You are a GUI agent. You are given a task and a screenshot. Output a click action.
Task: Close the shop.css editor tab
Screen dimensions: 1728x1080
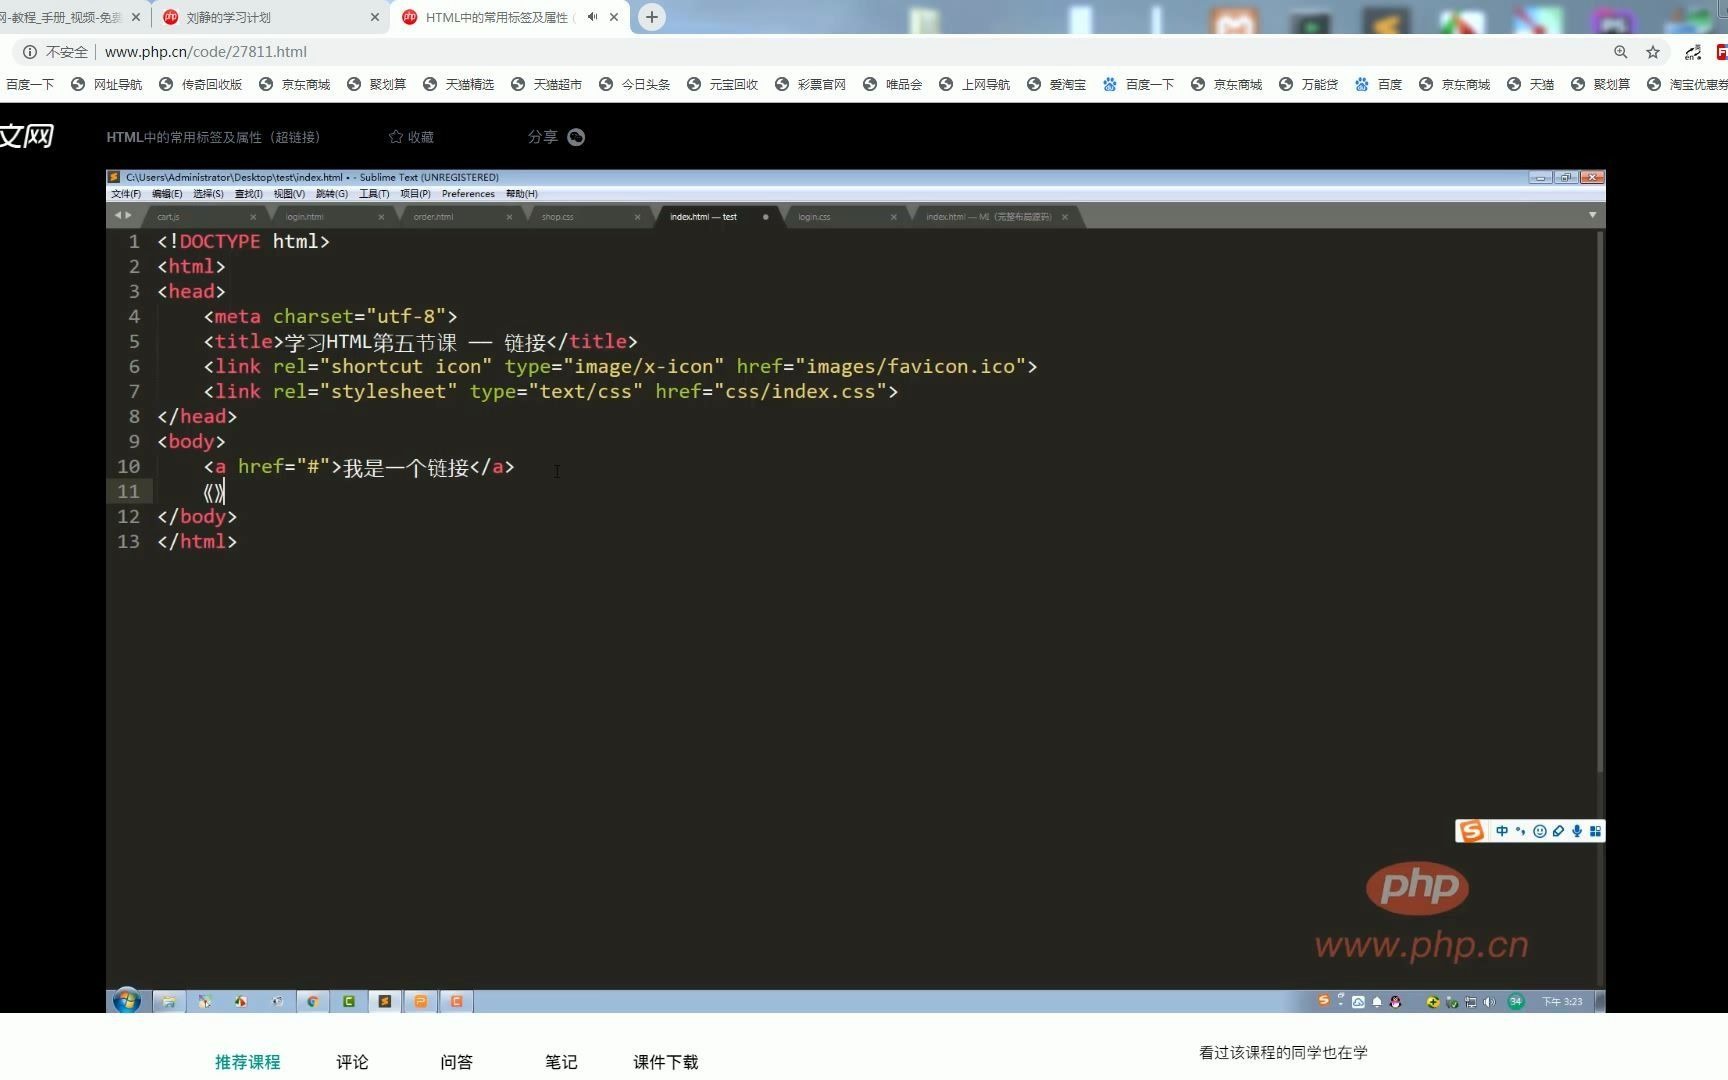pyautogui.click(x=637, y=217)
